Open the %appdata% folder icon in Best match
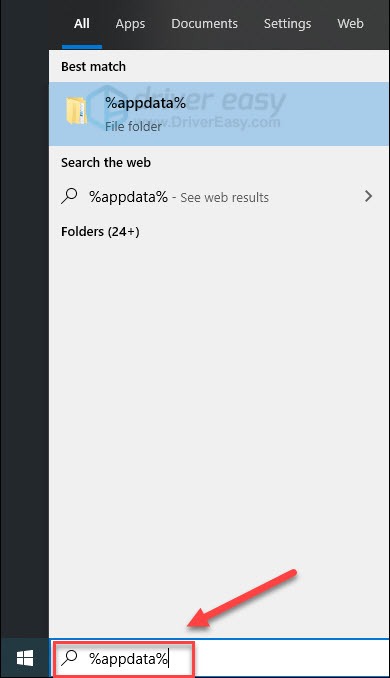390x678 pixels. tap(77, 112)
